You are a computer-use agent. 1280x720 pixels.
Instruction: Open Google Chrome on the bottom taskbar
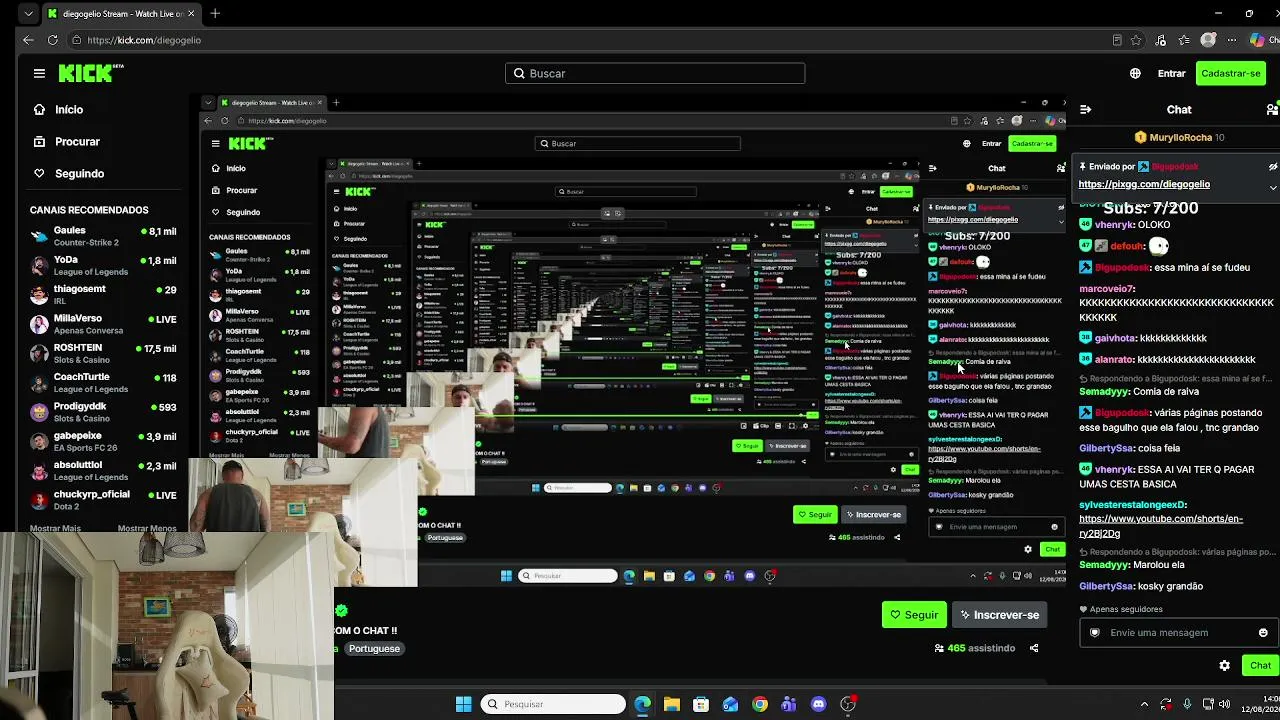click(760, 704)
